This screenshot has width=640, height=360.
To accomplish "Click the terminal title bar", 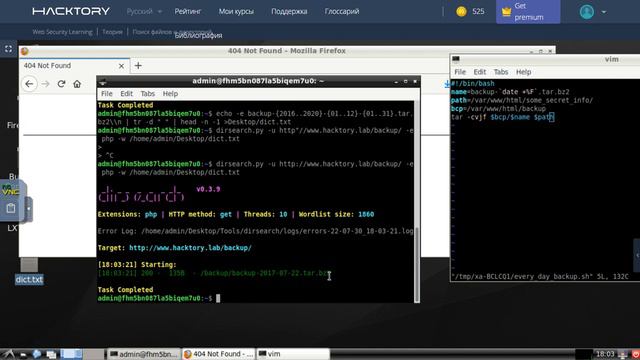I will 258,81.
